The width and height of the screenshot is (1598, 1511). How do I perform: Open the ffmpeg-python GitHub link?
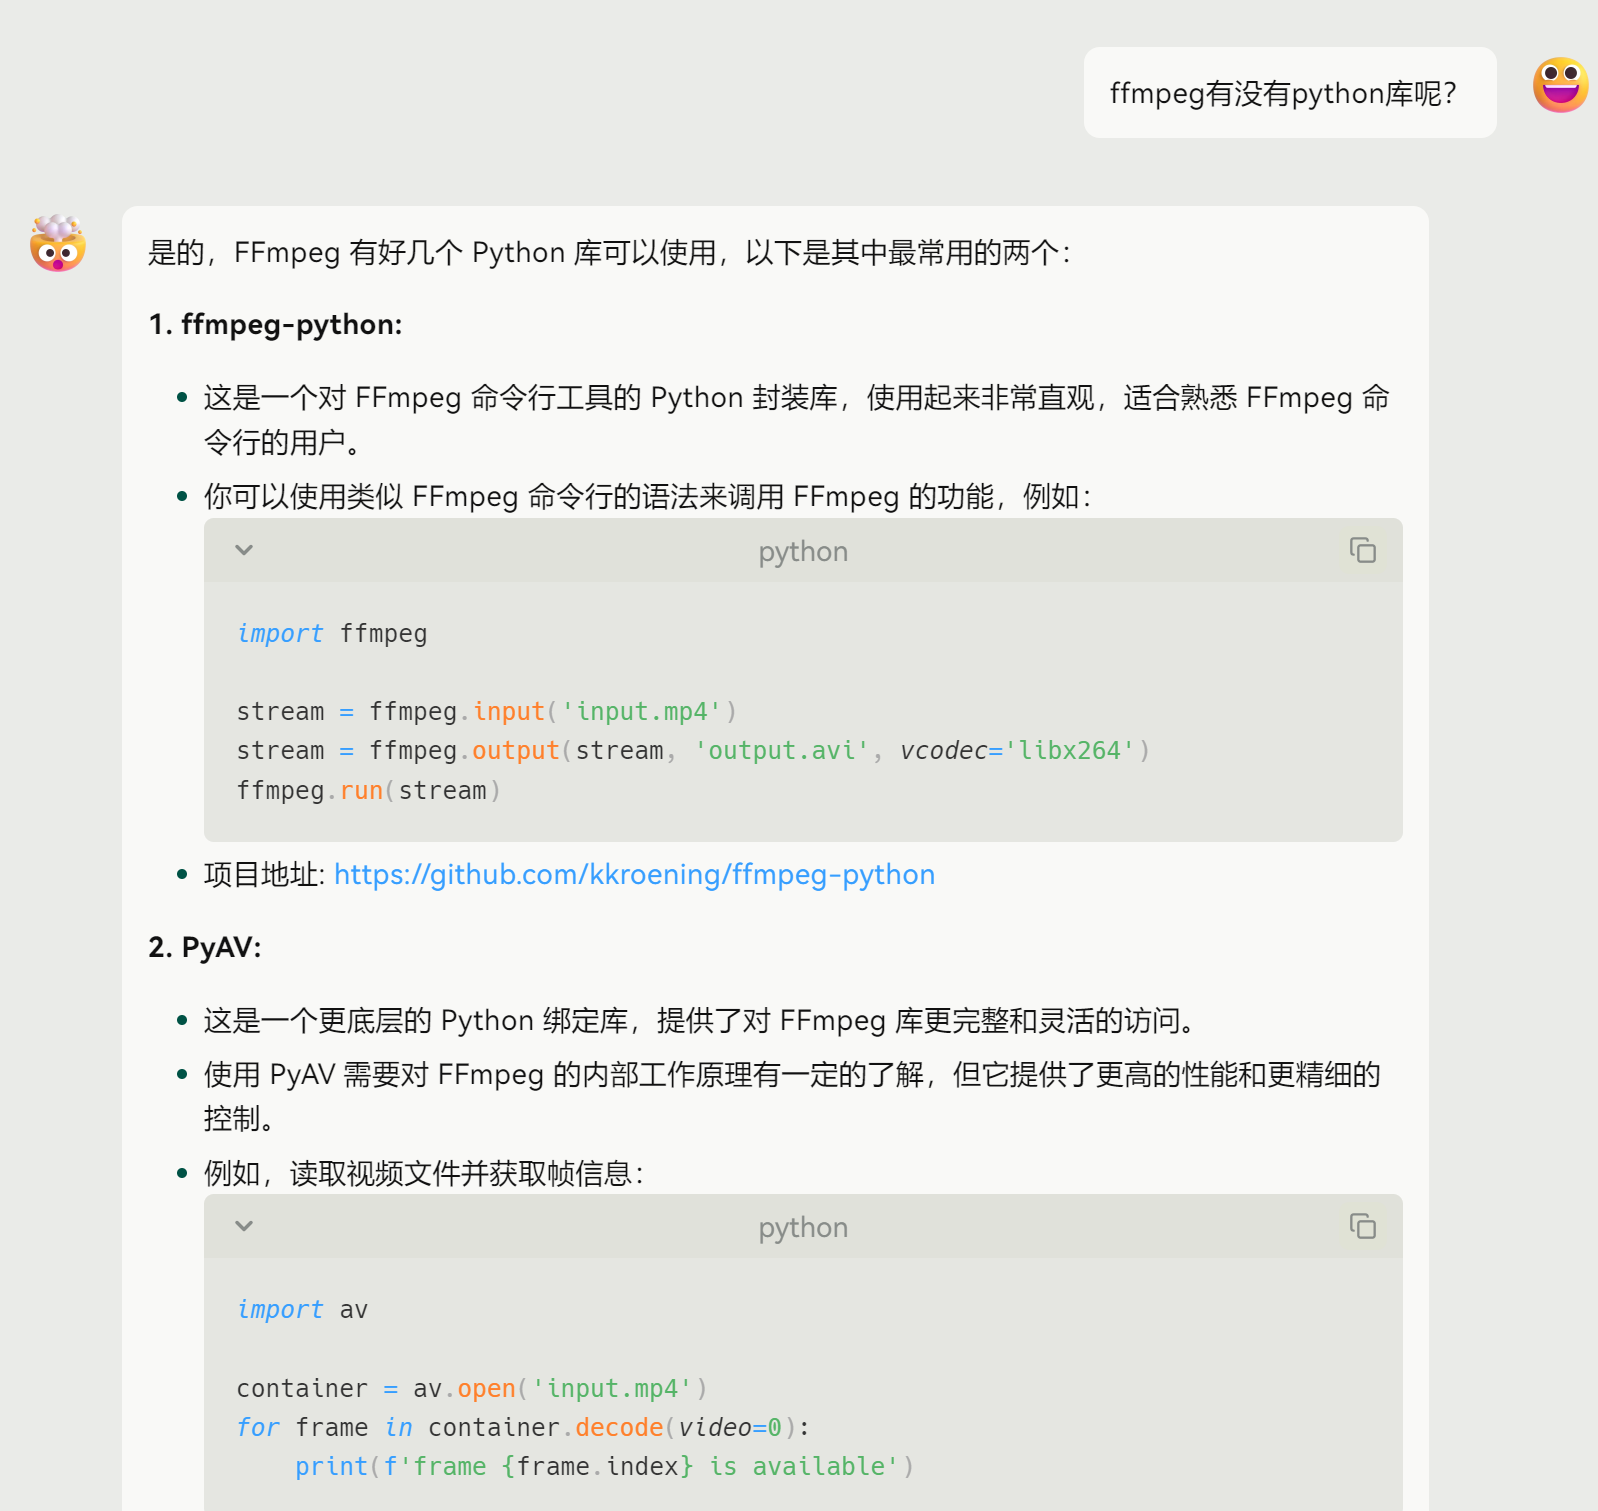[x=634, y=875]
